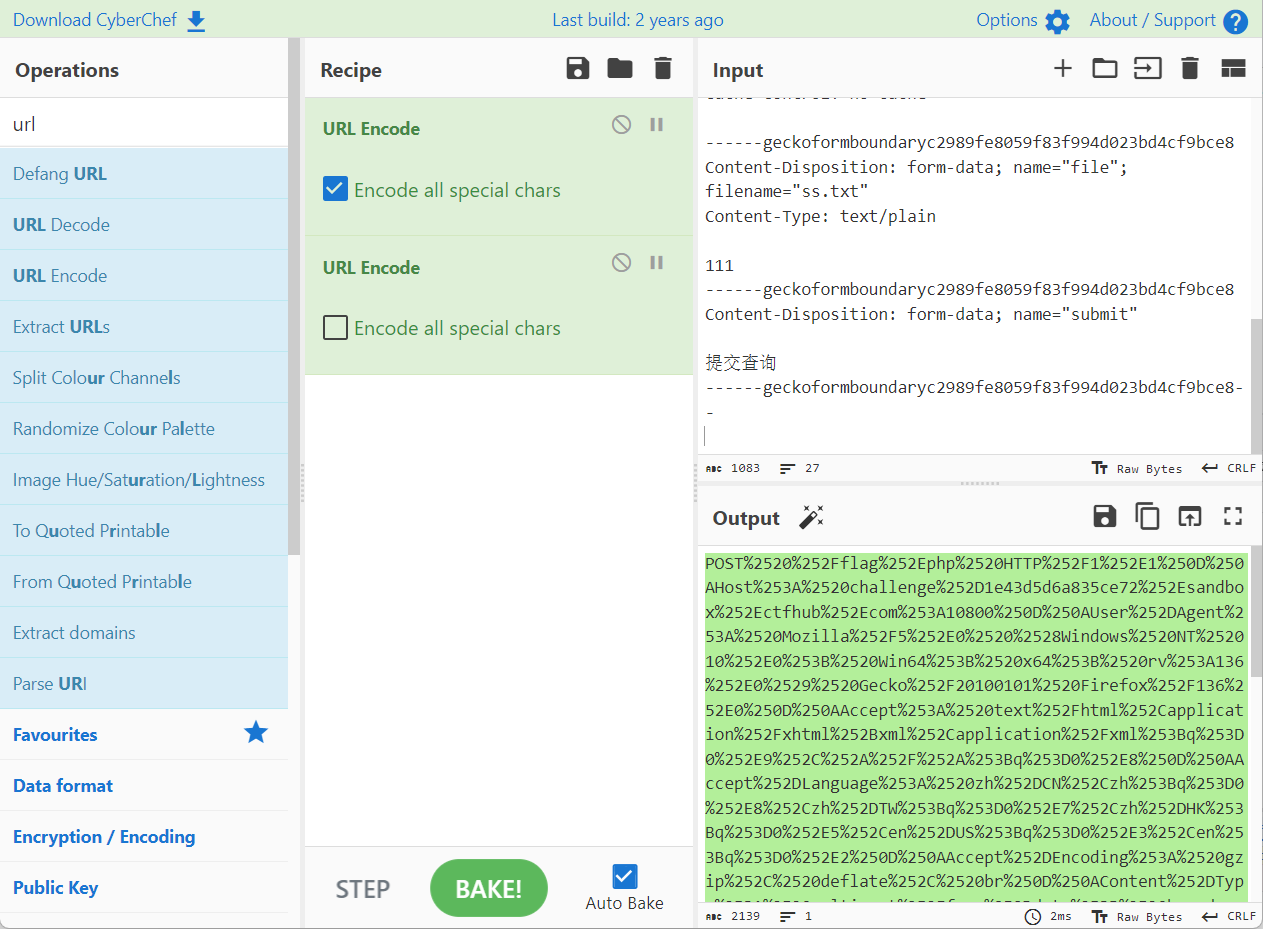Expand the Data format category
Screen dimensions: 1263x929
[63, 786]
